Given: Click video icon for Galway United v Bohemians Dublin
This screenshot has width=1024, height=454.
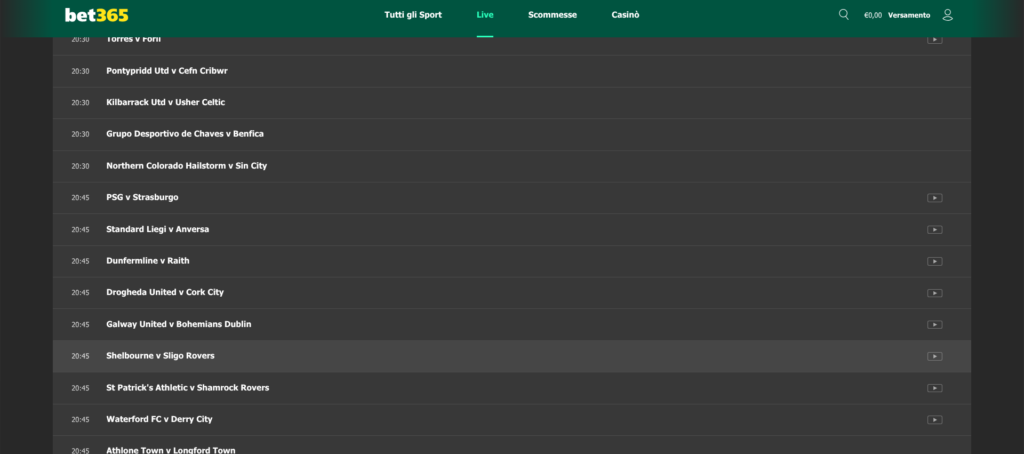Looking at the screenshot, I should (x=934, y=324).
